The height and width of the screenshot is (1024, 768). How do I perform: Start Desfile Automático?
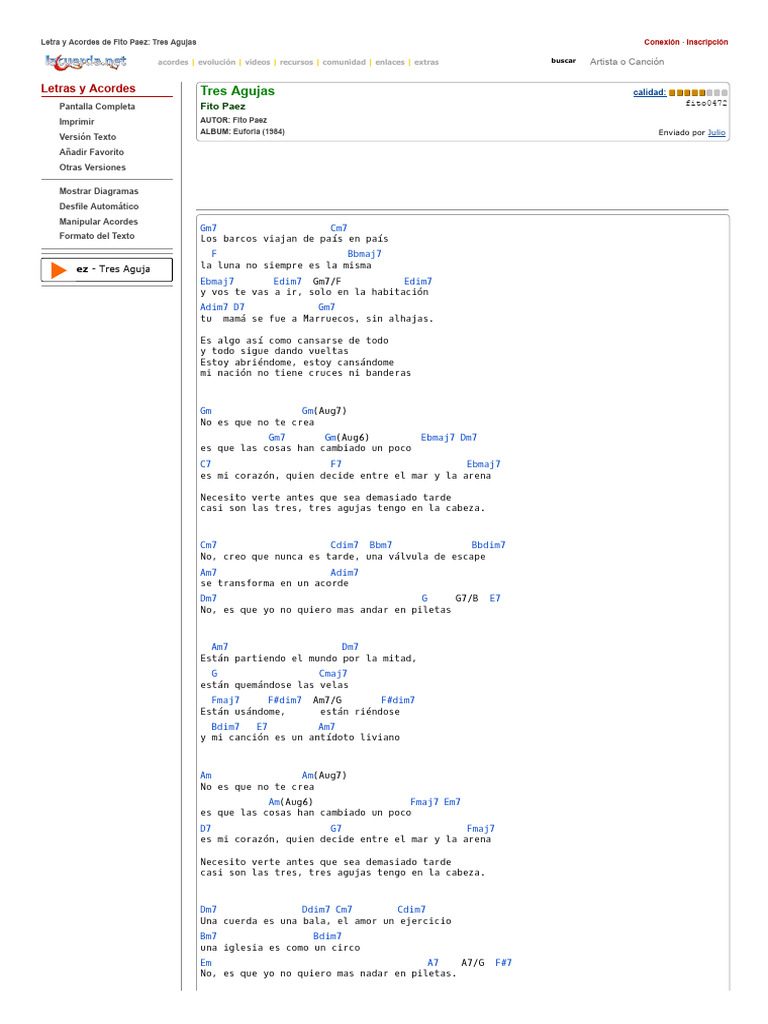99,206
